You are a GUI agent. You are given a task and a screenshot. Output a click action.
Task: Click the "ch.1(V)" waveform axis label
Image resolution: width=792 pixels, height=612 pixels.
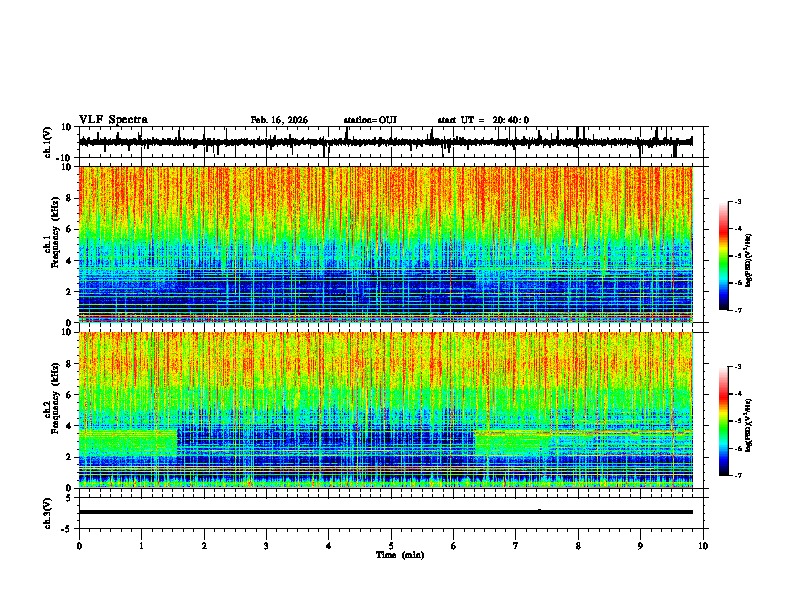click(48, 142)
